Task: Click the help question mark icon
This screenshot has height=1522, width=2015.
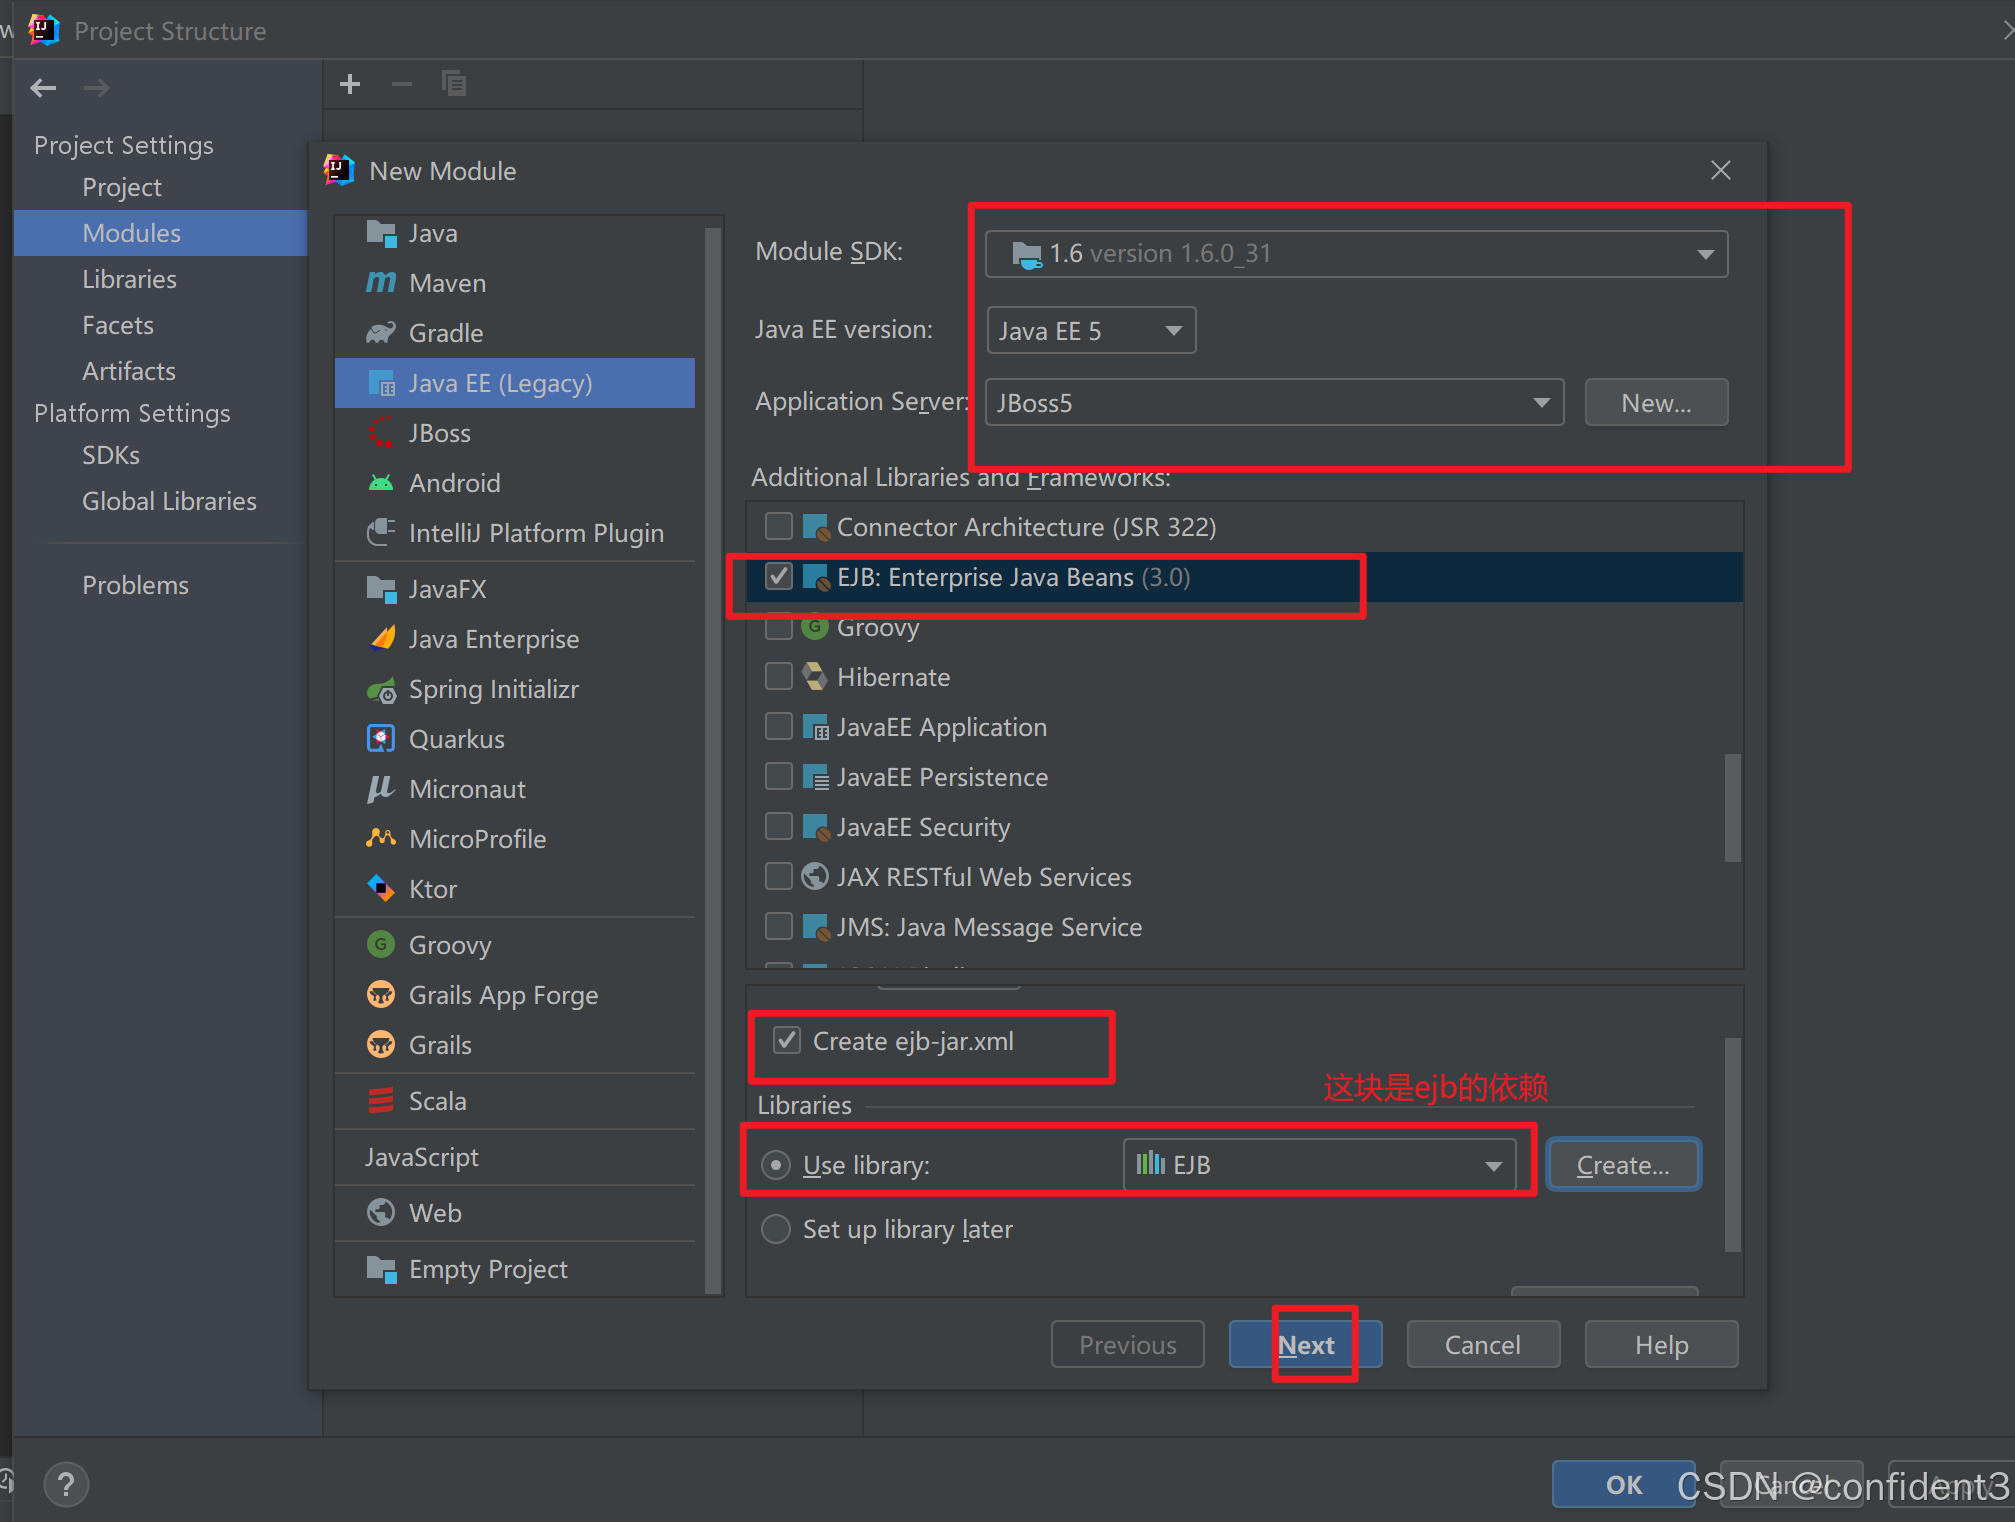Action: [66, 1485]
